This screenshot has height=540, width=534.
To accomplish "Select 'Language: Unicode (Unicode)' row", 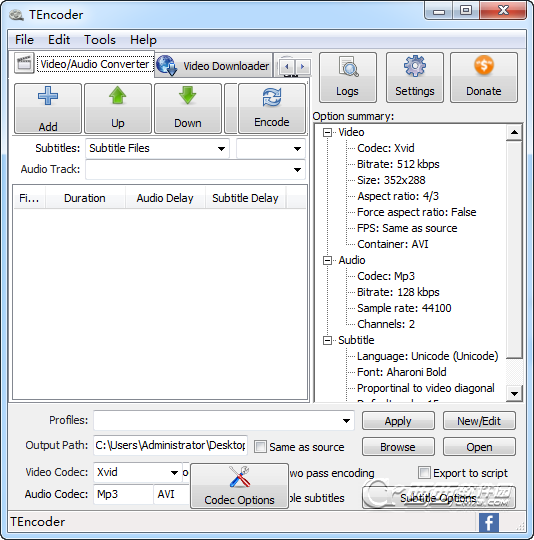I will (428, 356).
